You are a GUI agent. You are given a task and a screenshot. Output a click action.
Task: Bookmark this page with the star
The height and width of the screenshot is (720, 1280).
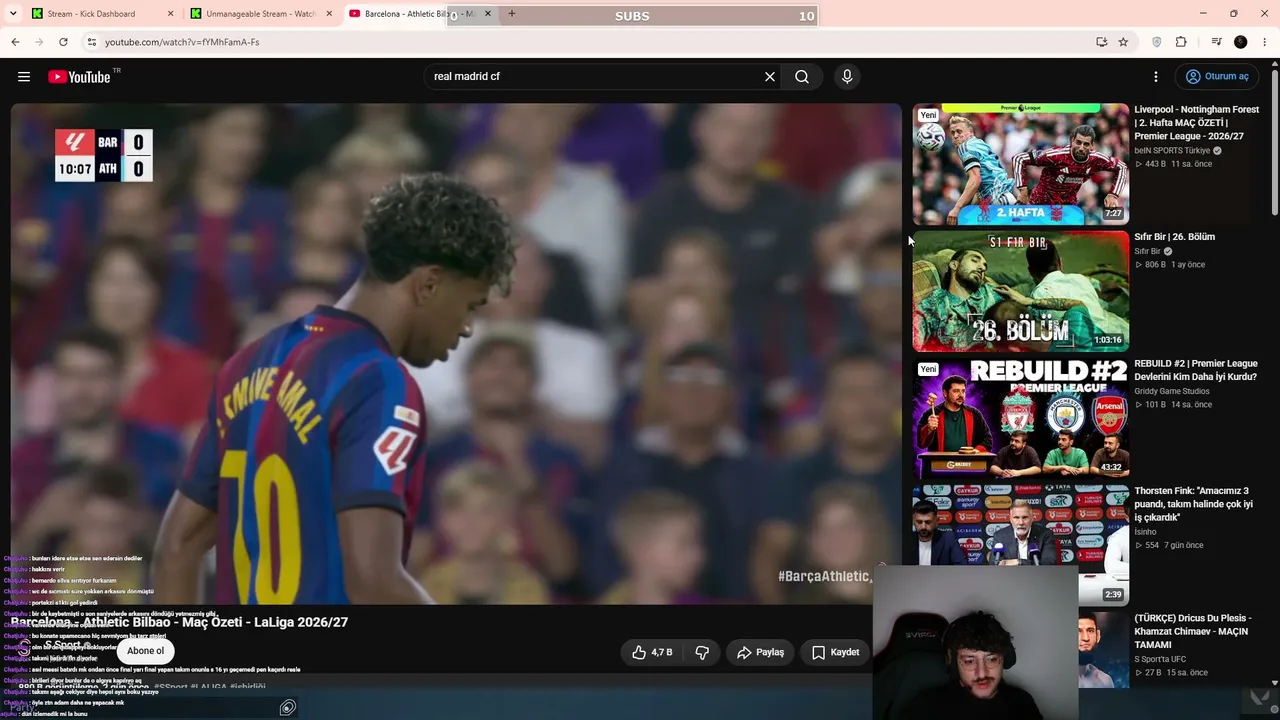tap(1123, 42)
